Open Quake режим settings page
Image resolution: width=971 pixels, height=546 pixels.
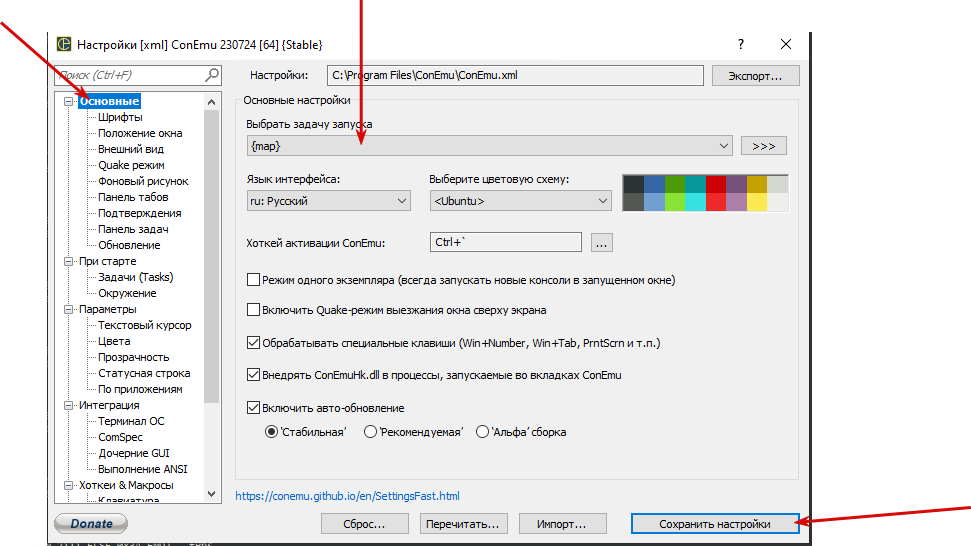click(x=131, y=165)
